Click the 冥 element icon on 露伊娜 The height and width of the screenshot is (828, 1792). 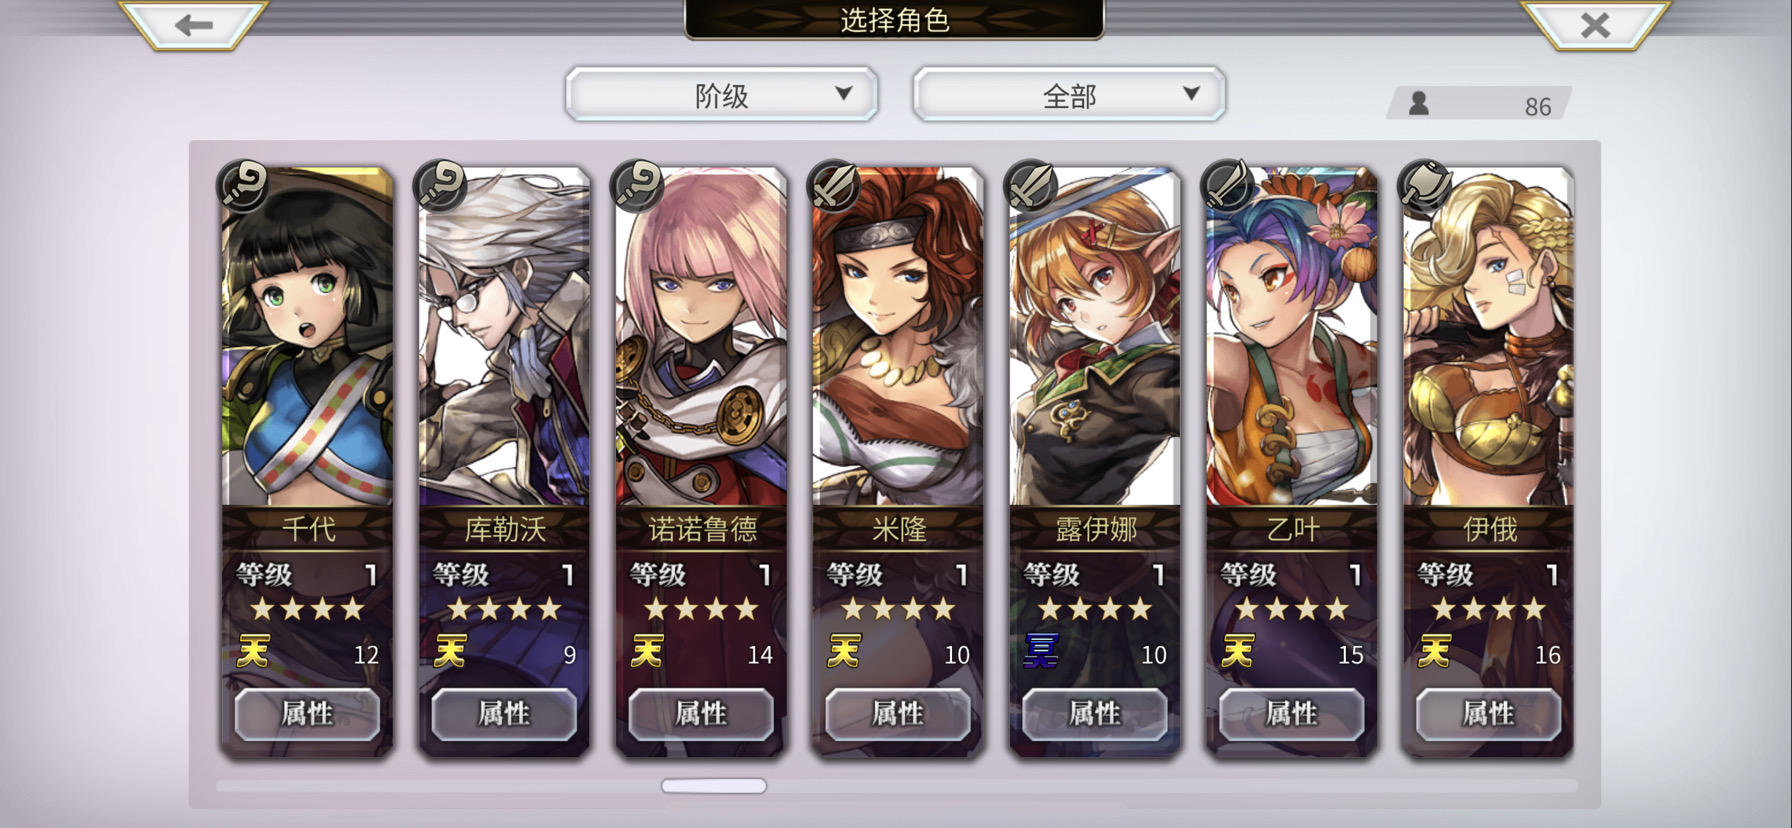click(1041, 652)
